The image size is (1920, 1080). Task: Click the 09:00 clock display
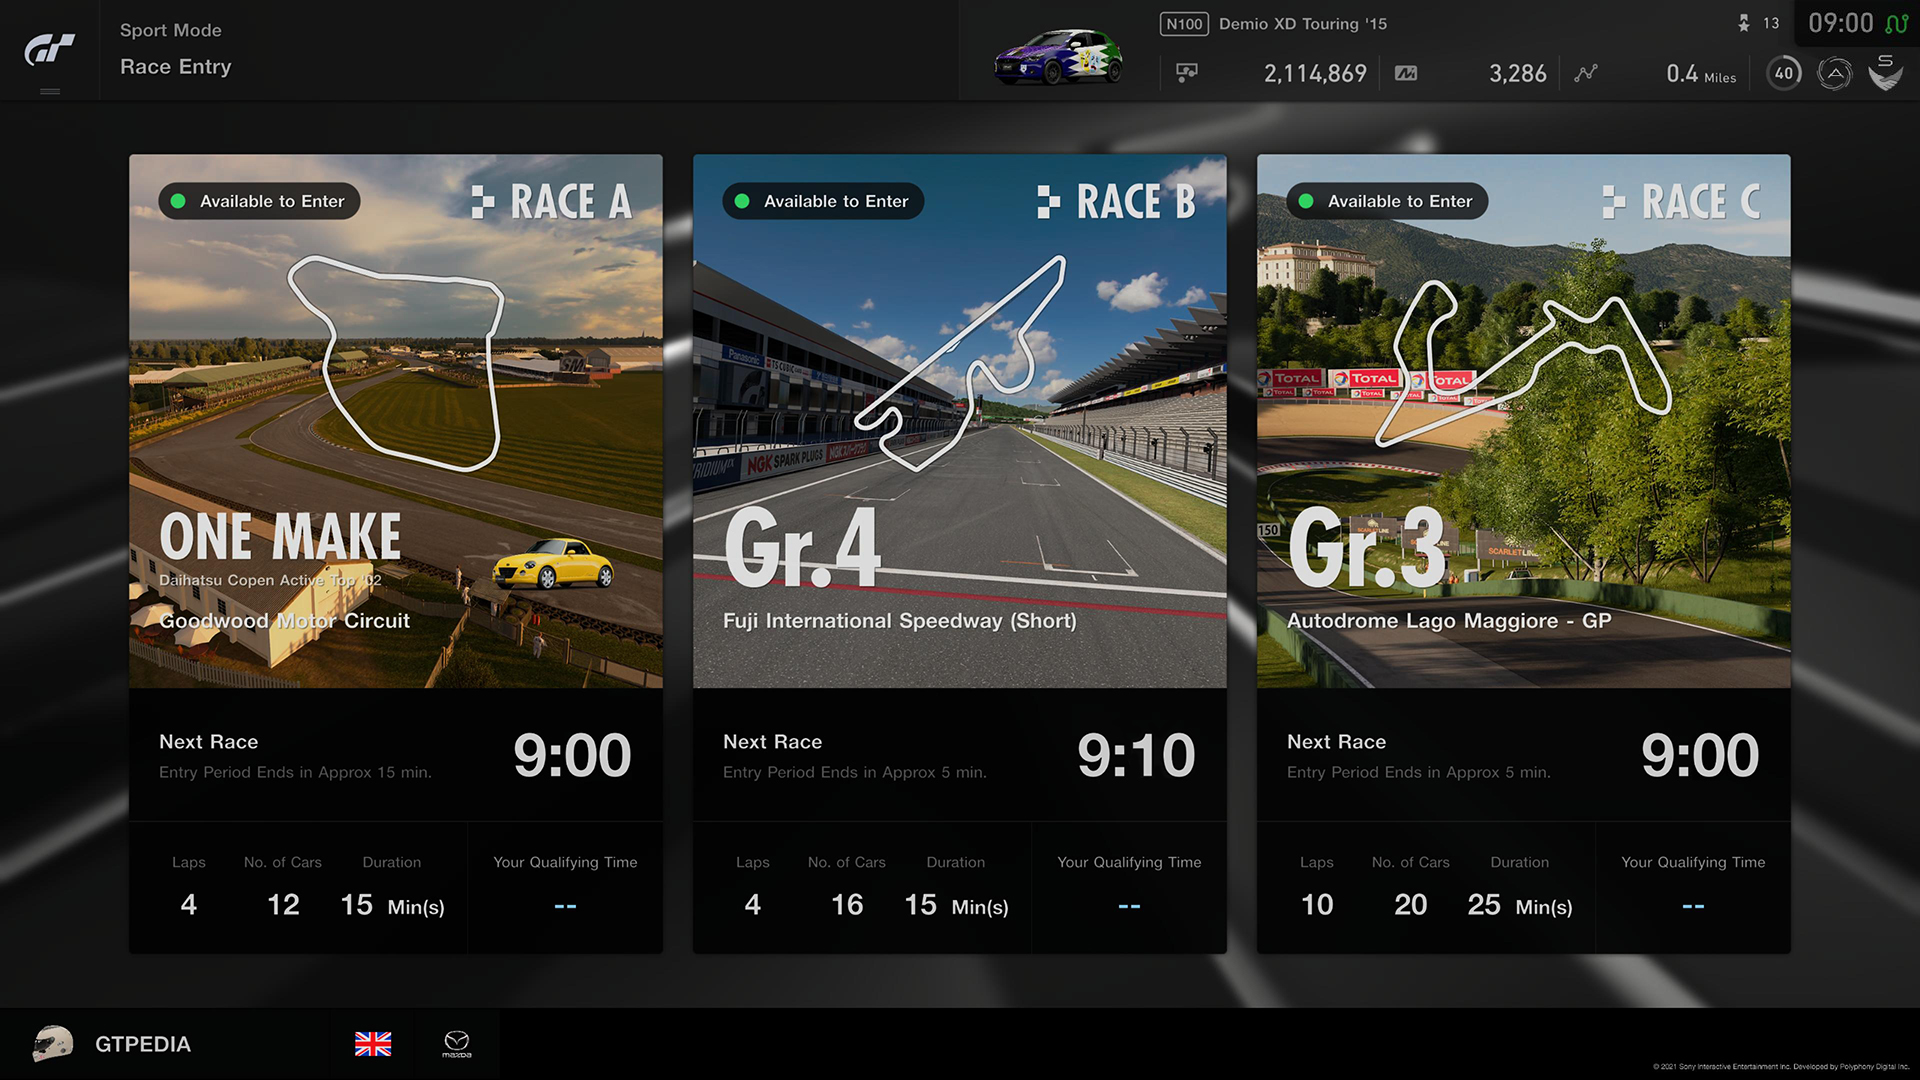(x=1841, y=23)
